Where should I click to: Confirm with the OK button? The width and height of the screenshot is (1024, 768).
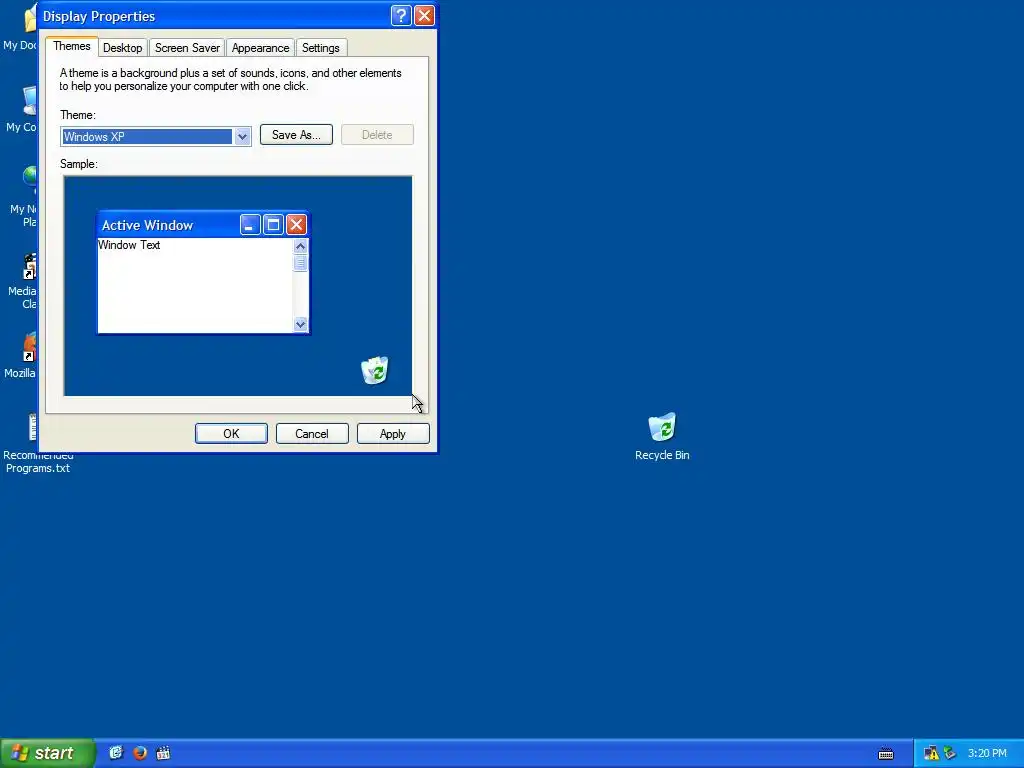(x=231, y=434)
